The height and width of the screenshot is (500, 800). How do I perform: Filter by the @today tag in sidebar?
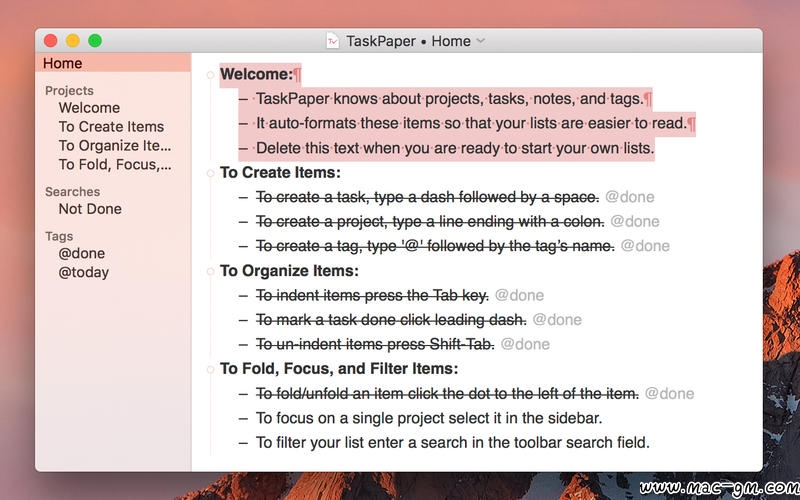(x=84, y=272)
